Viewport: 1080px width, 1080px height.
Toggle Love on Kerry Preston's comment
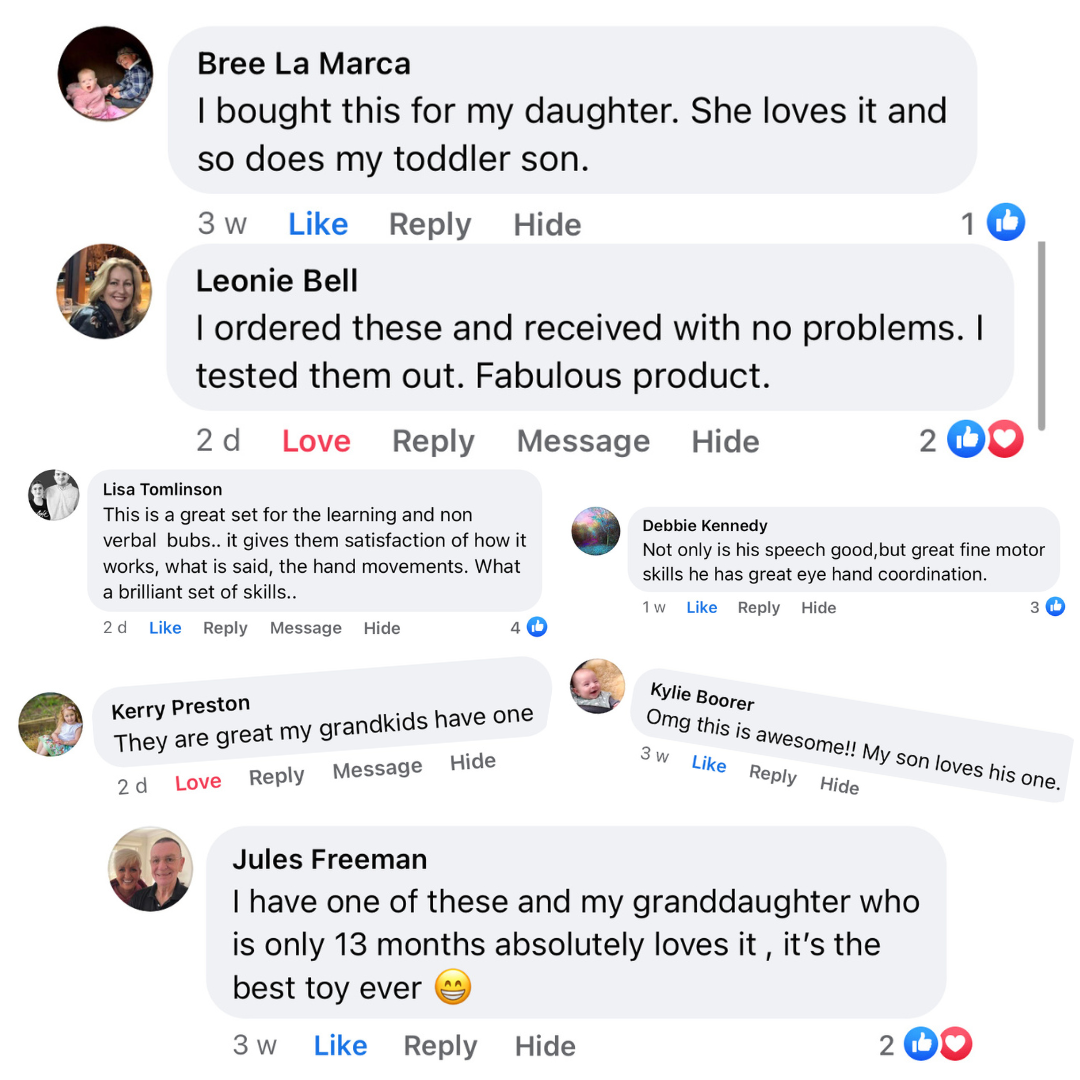[198, 782]
